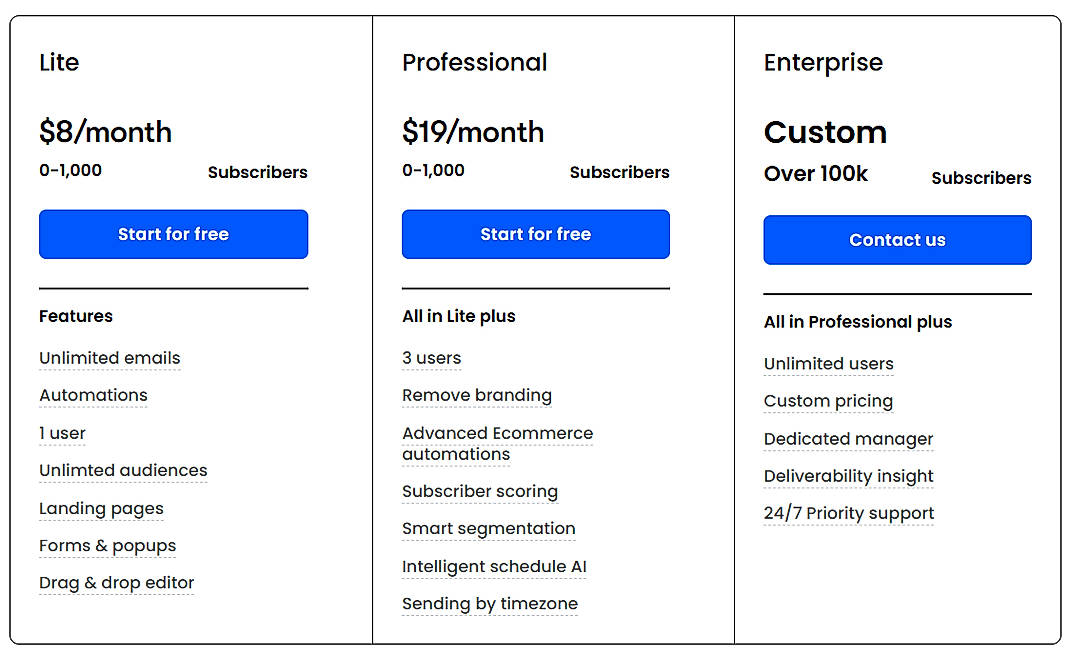Screen dimensions: 1070x657
Task: Click Contact us for the Enterprise plan
Action: tap(896, 240)
